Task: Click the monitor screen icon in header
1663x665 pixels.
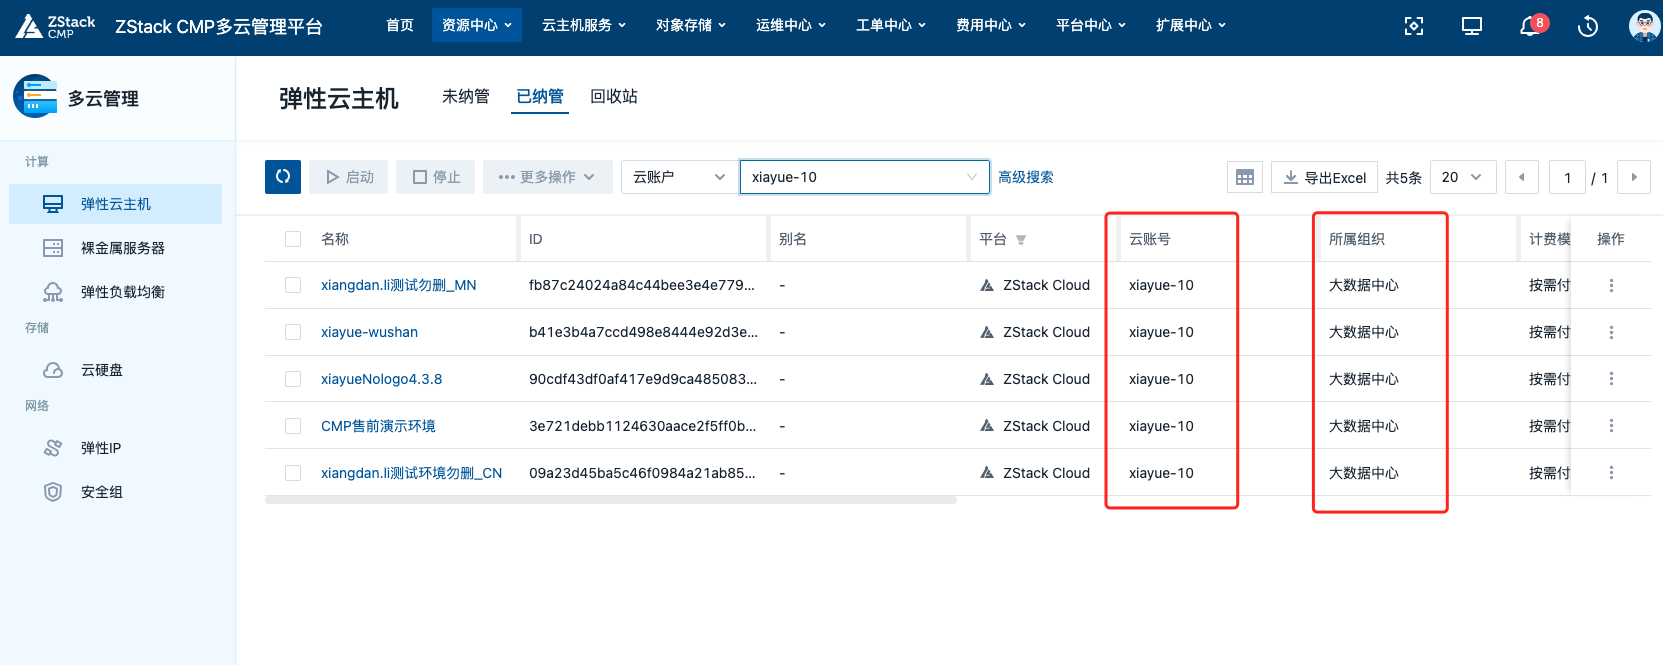Action: pyautogui.click(x=1472, y=26)
